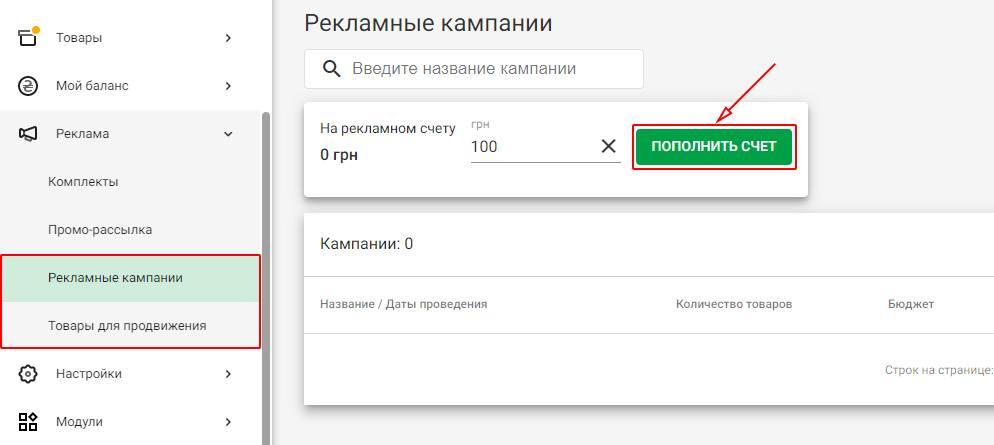Expand the Настройки chevron
The image size is (994, 445).
tap(228, 374)
